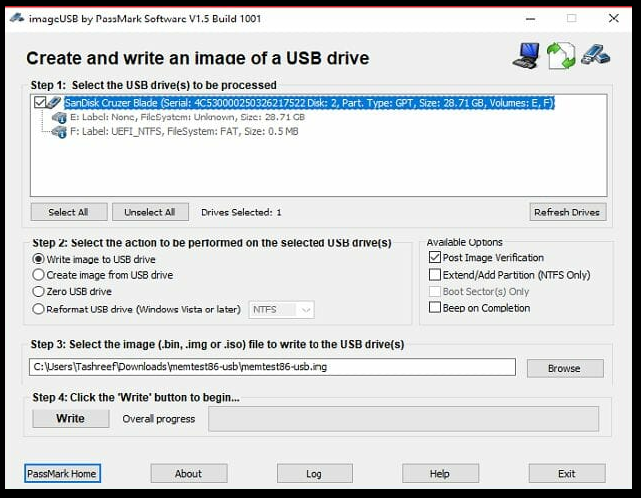Click the volume info icon for E: drive
This screenshot has height=498, width=641.
pos(59,118)
